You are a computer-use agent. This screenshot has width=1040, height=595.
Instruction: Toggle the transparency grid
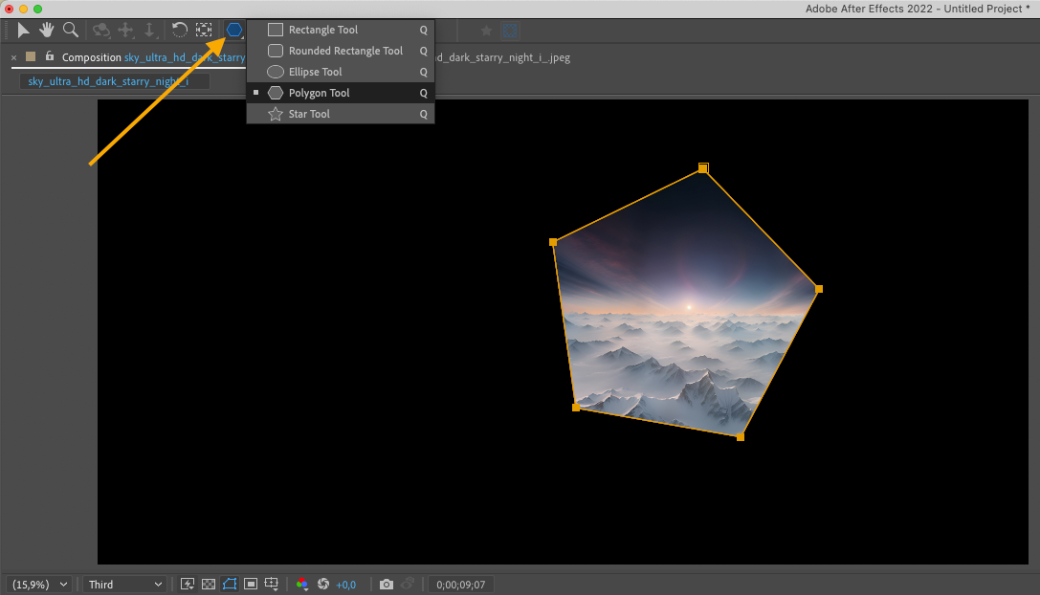tap(208, 584)
